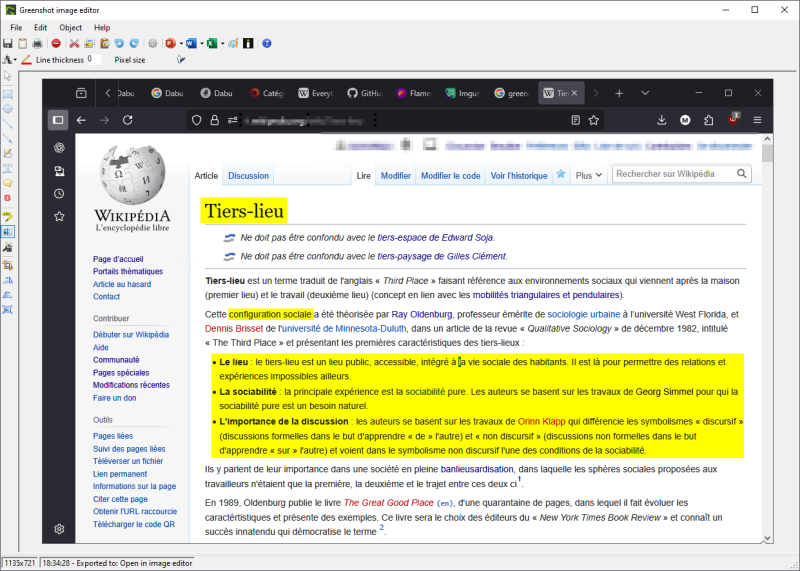Click the 'Modifier le code' tab
The width and height of the screenshot is (800, 571).
[451, 176]
